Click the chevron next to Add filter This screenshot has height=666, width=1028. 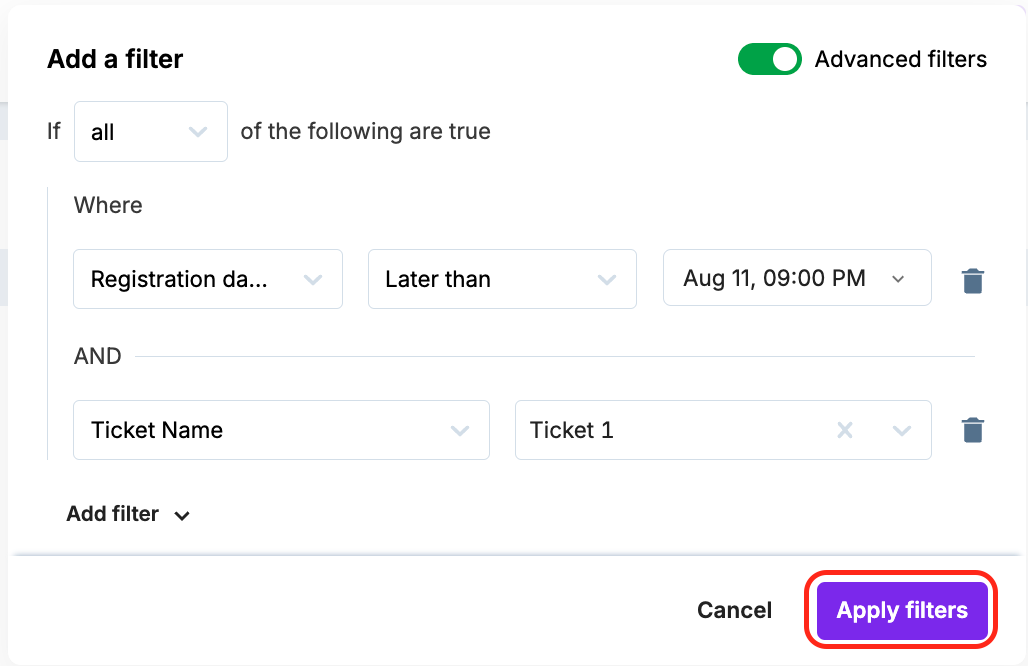(182, 516)
